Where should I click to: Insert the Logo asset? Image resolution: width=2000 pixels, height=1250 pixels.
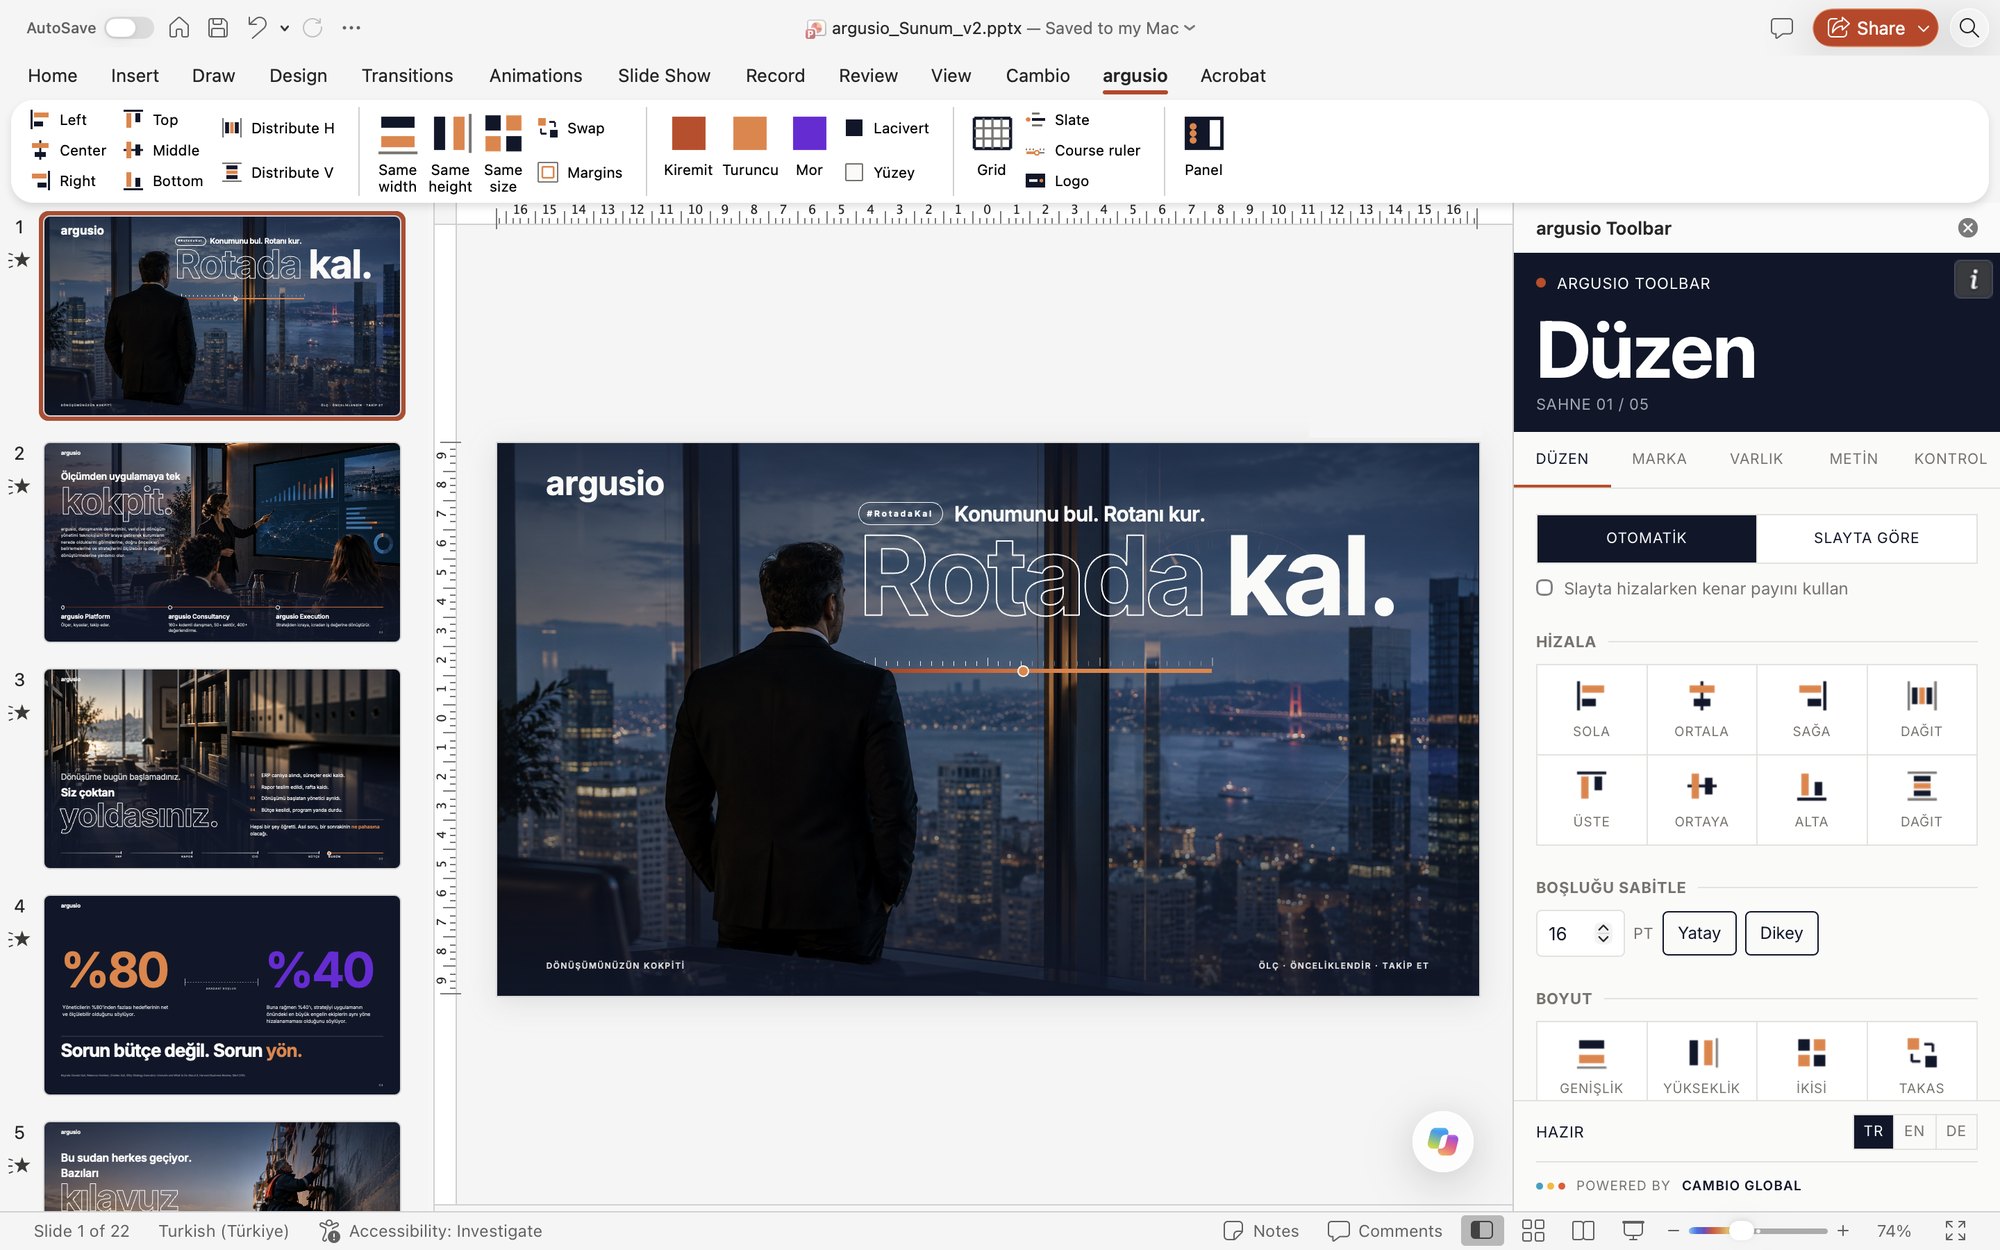(x=1057, y=181)
